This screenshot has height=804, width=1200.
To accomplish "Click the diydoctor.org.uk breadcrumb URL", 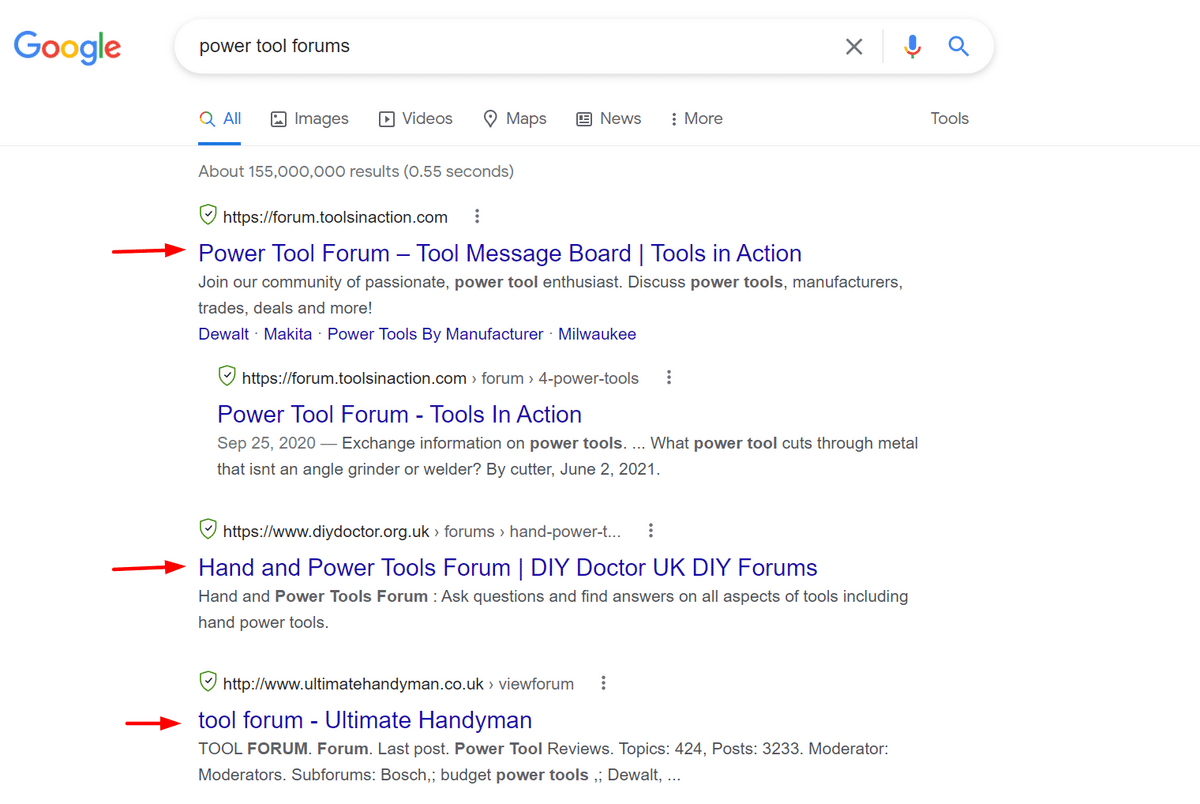I will click(422, 531).
